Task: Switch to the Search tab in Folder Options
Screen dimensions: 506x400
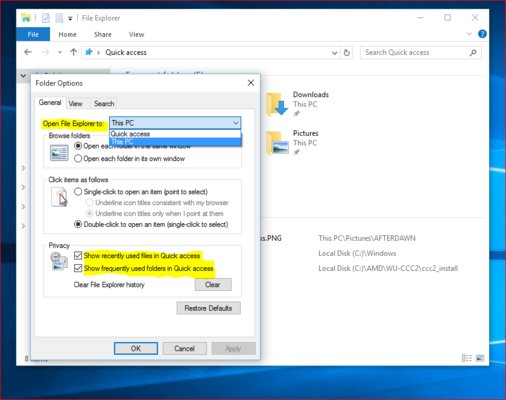Action: tap(104, 104)
